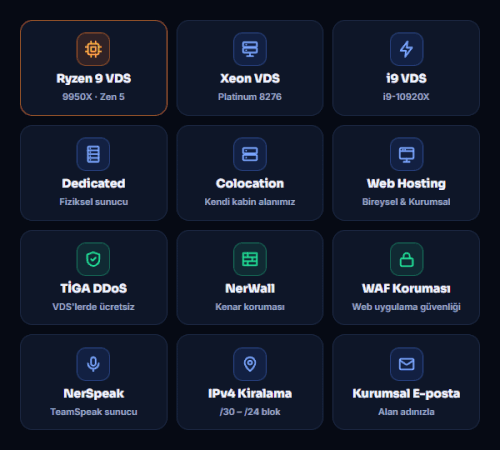This screenshot has height=450, width=500.
Task: Click the "Platinum 8276" subtitle
Action: click(250, 97)
